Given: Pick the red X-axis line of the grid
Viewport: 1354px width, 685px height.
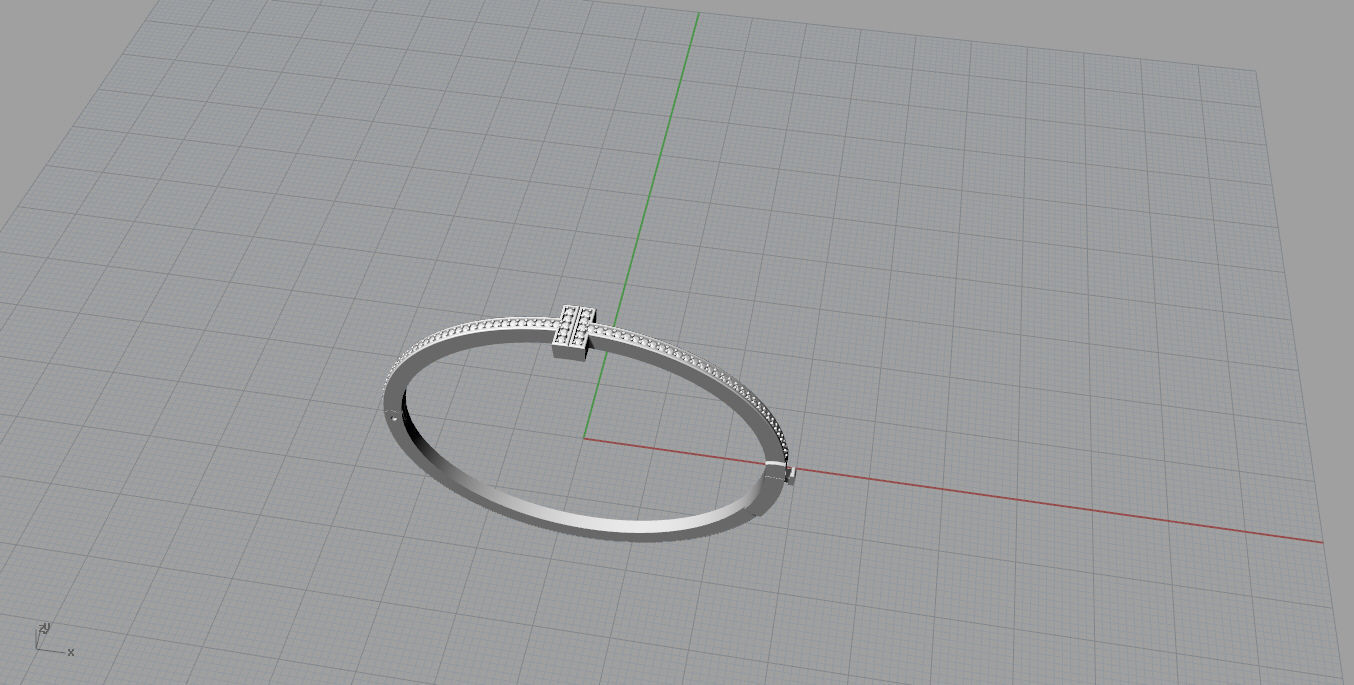Looking at the screenshot, I should [x=953, y=490].
